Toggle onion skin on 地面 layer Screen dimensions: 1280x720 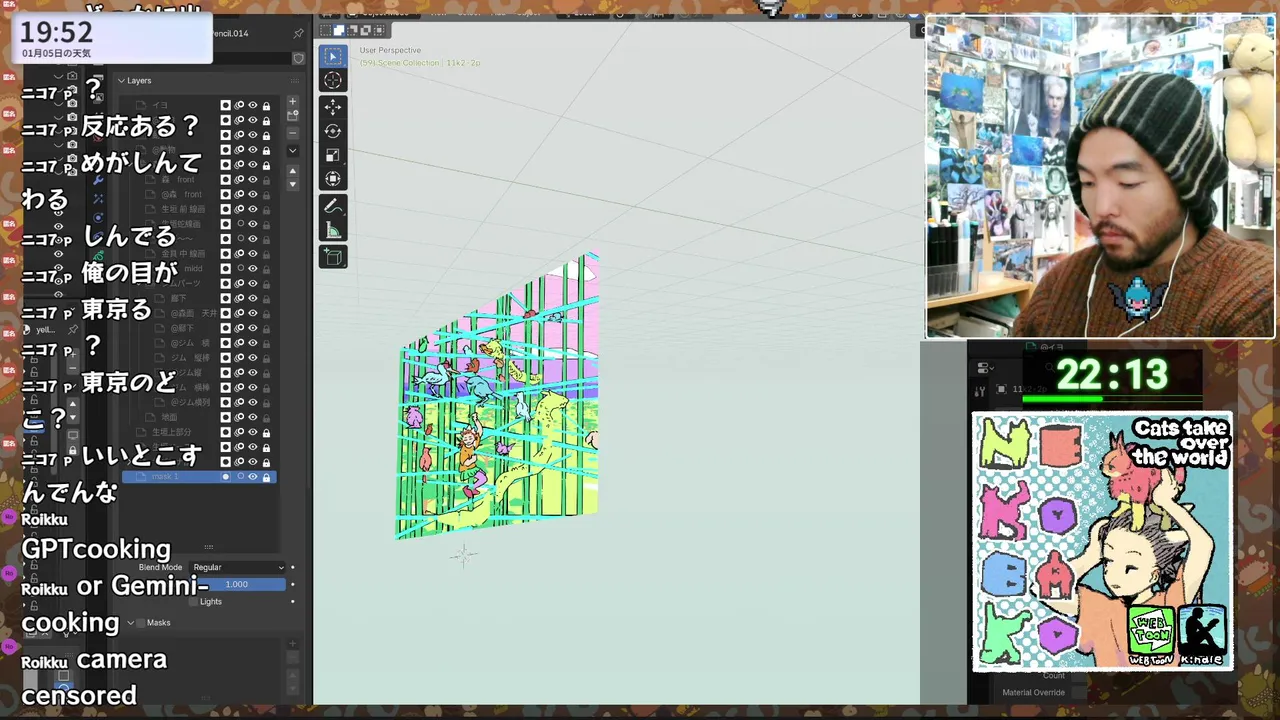point(239,417)
